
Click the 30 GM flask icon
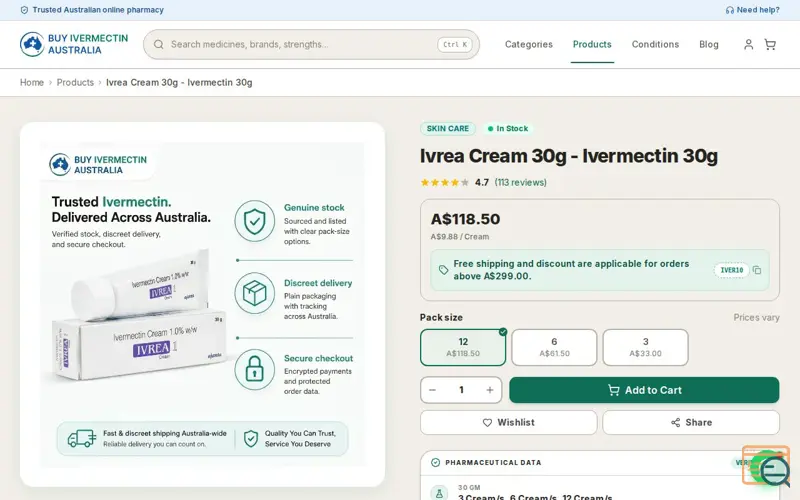[x=439, y=493]
